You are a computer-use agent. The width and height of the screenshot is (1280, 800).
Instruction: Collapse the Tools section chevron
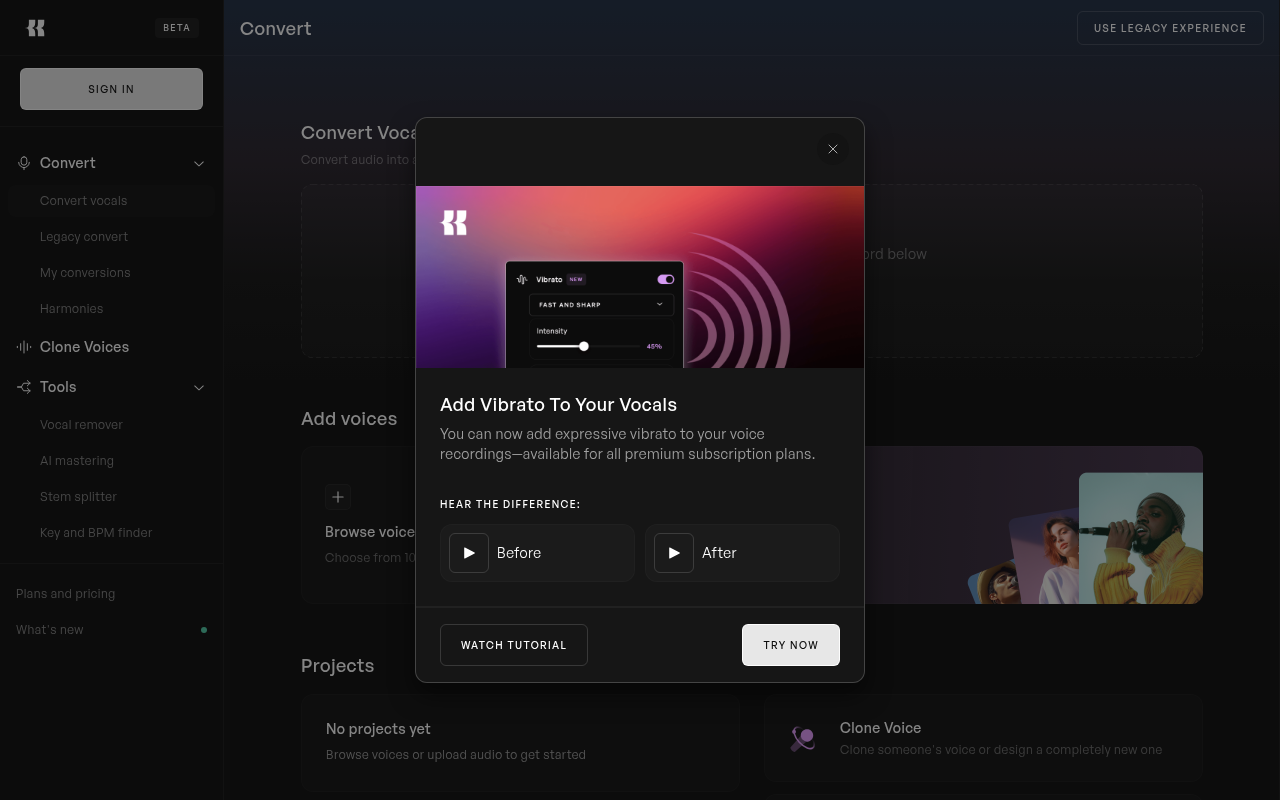tap(199, 387)
